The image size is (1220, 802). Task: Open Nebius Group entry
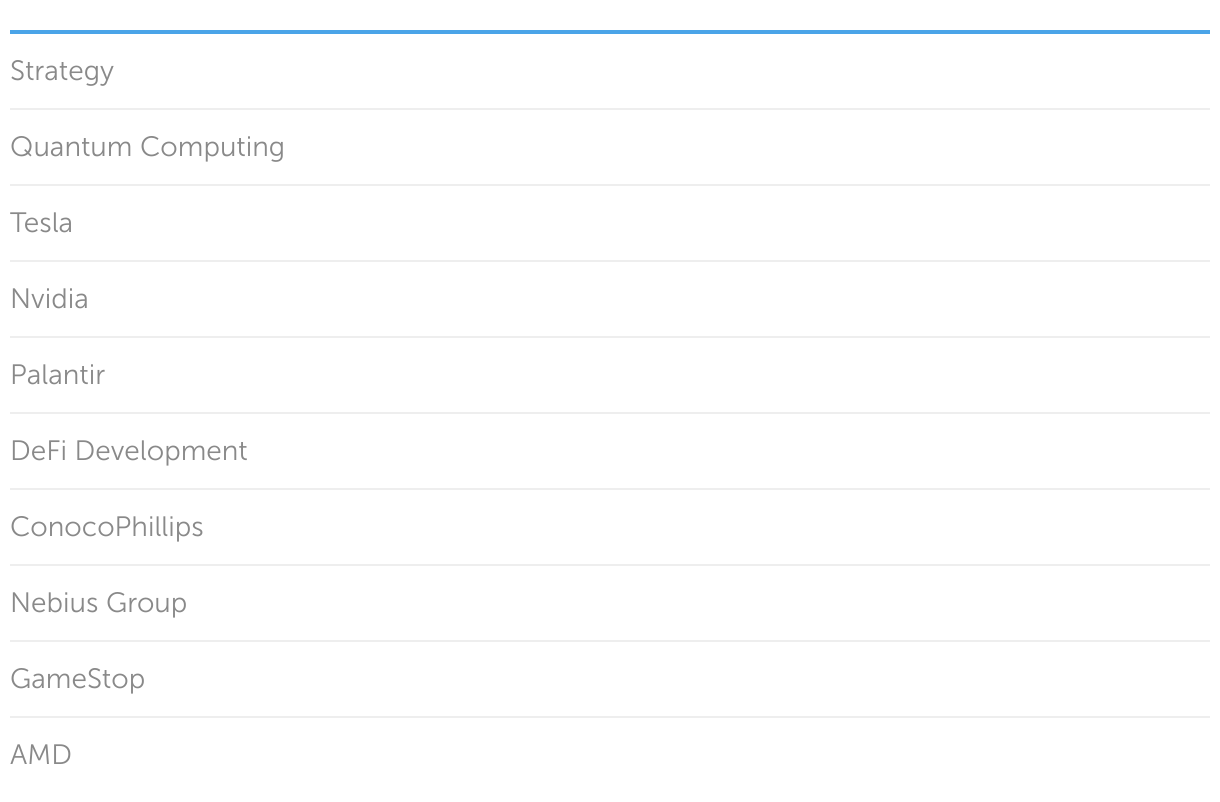click(98, 603)
